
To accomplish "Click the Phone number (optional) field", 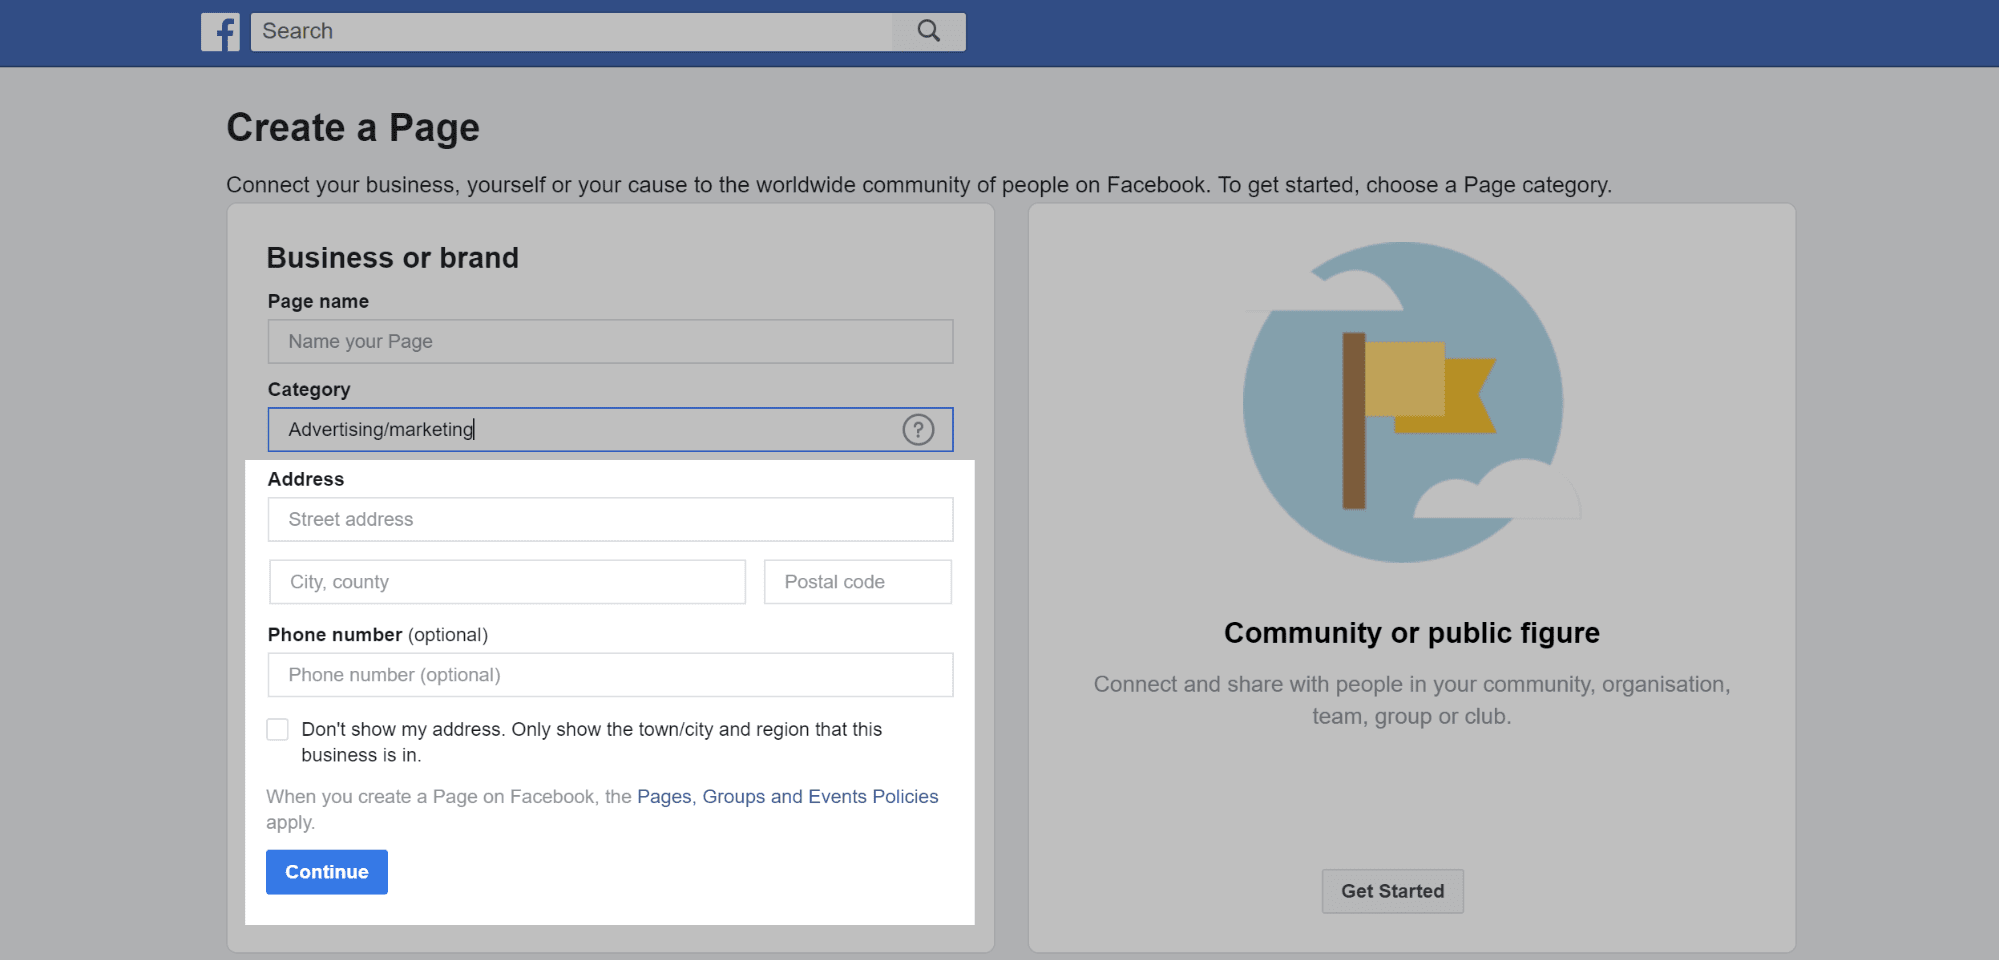I will (x=610, y=675).
